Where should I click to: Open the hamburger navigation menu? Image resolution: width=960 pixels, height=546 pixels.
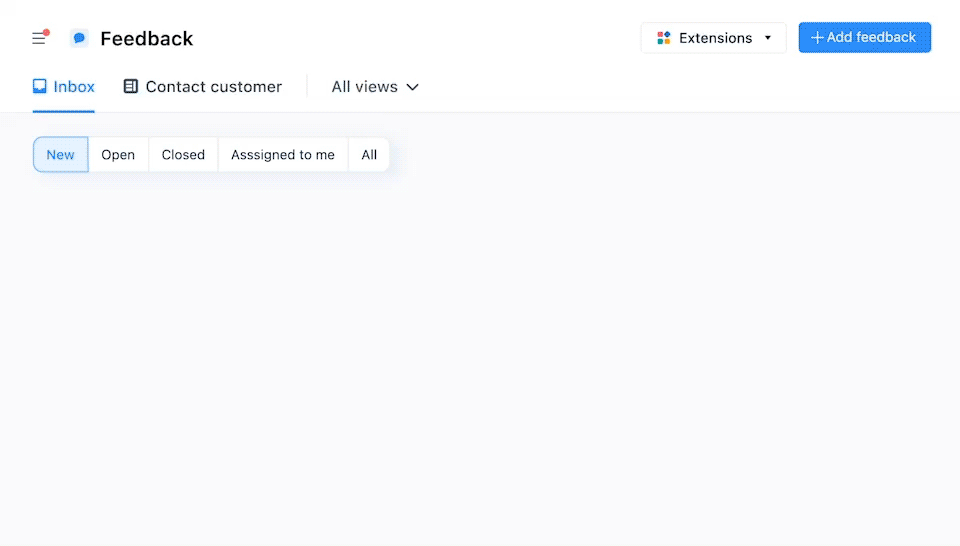[38, 39]
